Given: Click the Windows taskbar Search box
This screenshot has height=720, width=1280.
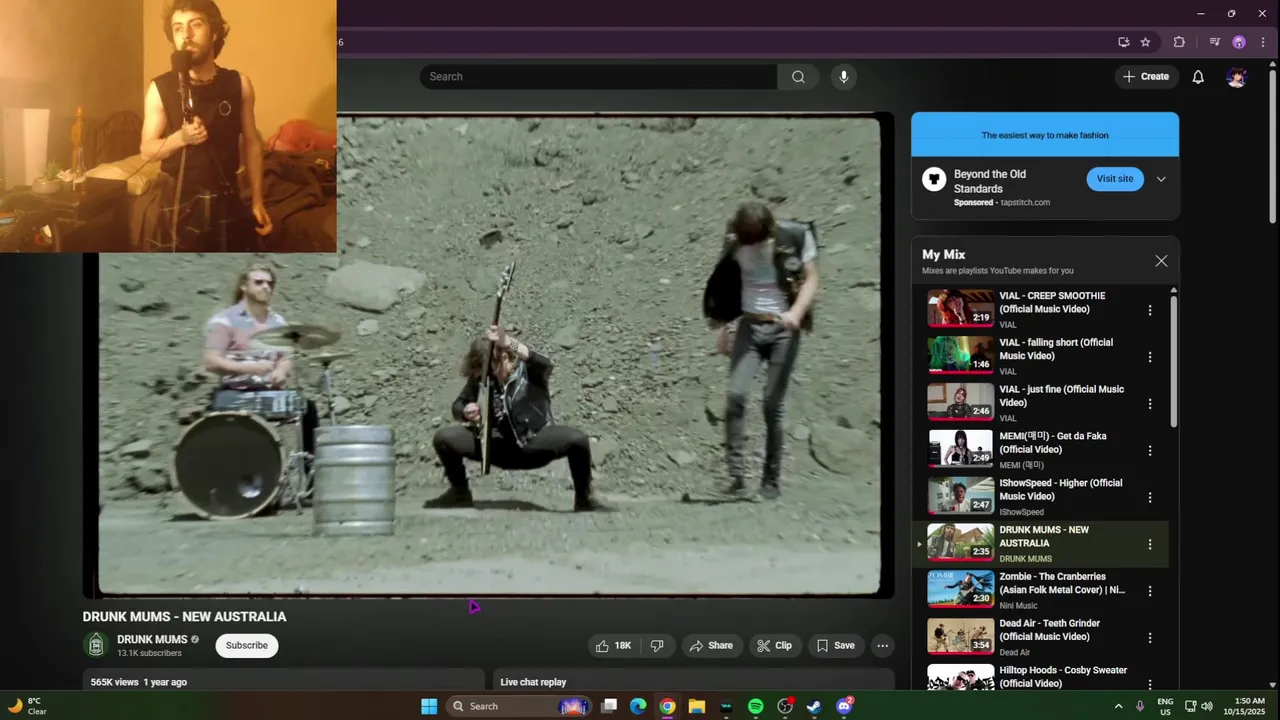Looking at the screenshot, I should [517, 706].
